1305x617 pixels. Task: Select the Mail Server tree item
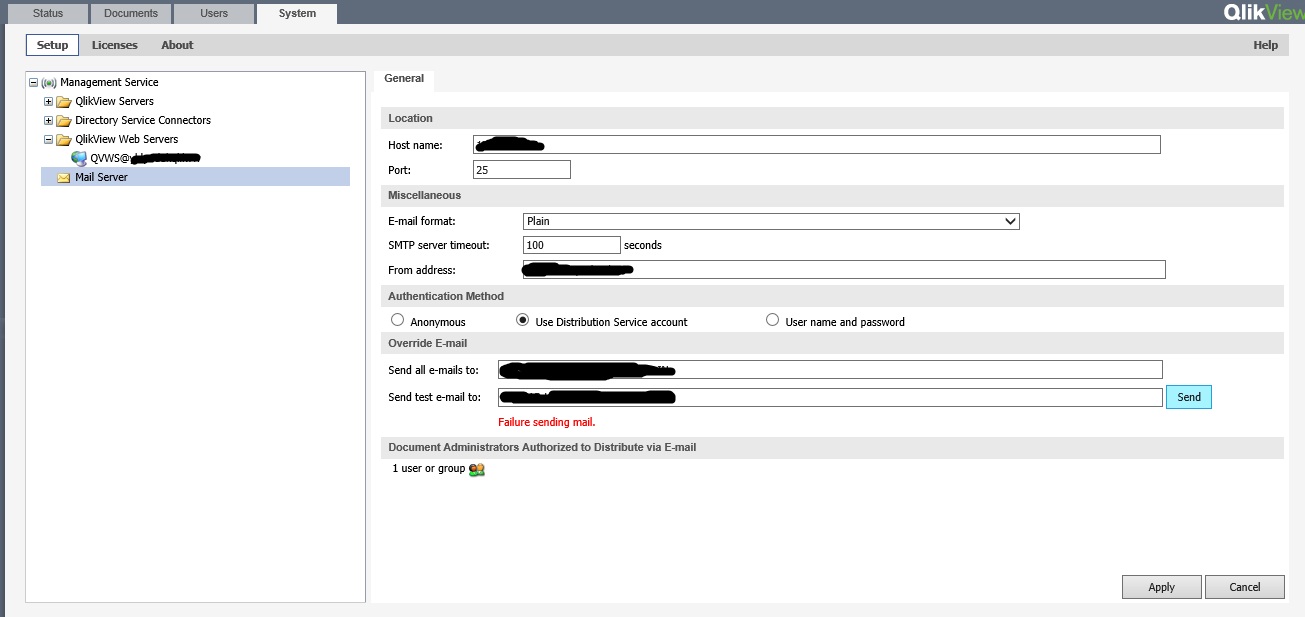pyautogui.click(x=195, y=177)
